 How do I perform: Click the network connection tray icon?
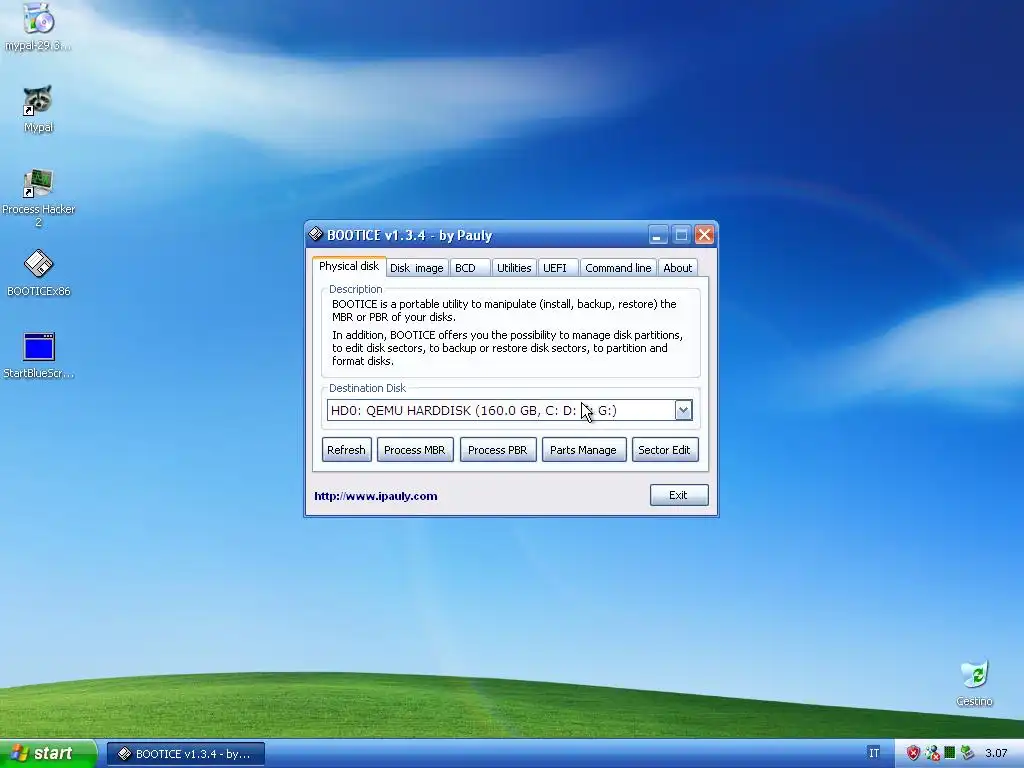[932, 753]
